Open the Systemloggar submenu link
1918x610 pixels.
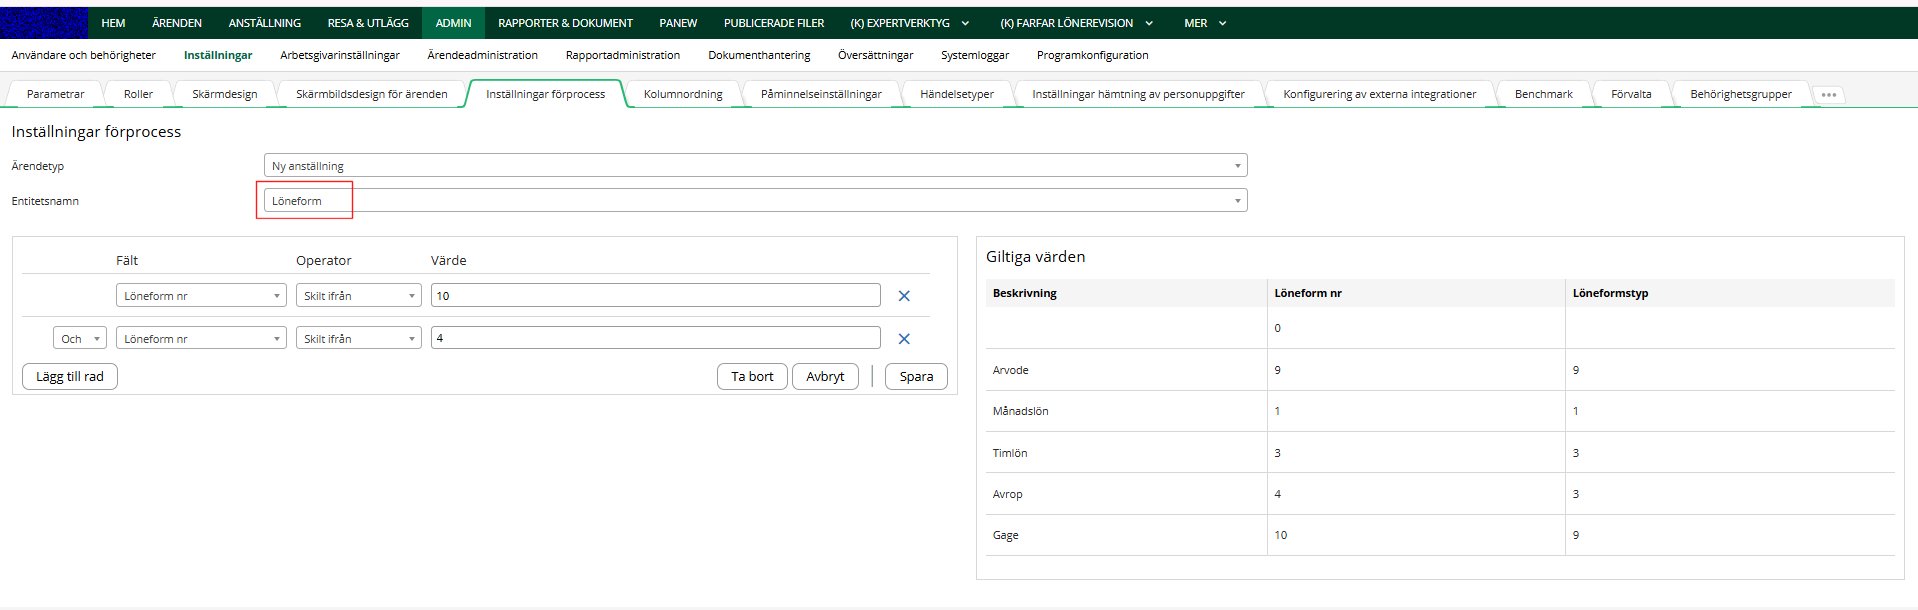[974, 55]
